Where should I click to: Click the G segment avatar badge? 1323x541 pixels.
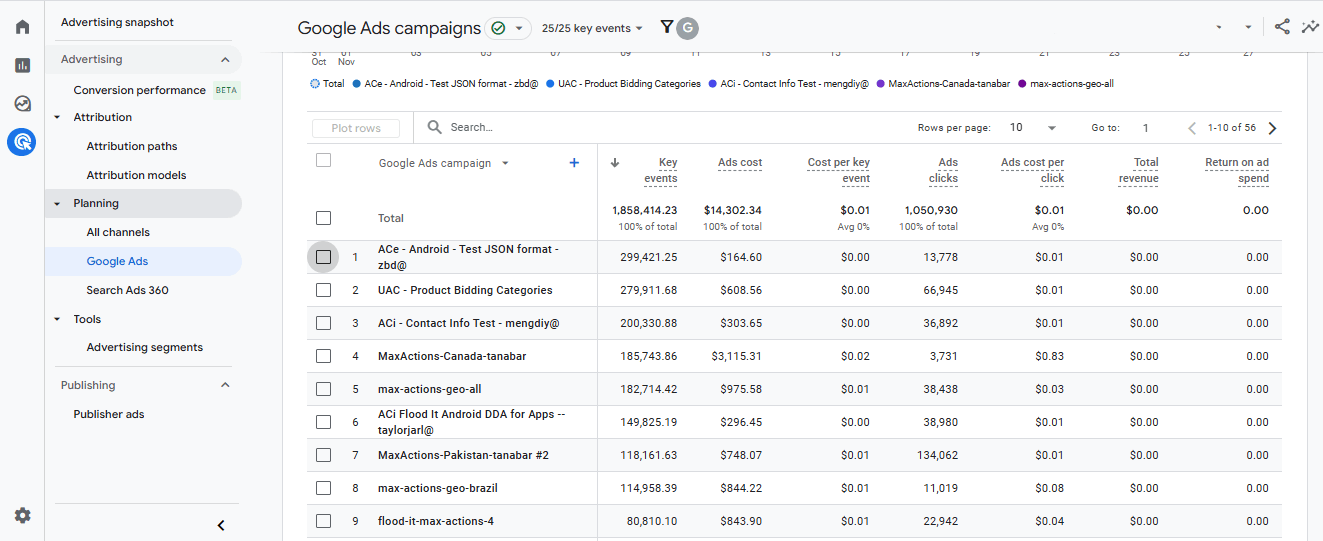tap(687, 28)
